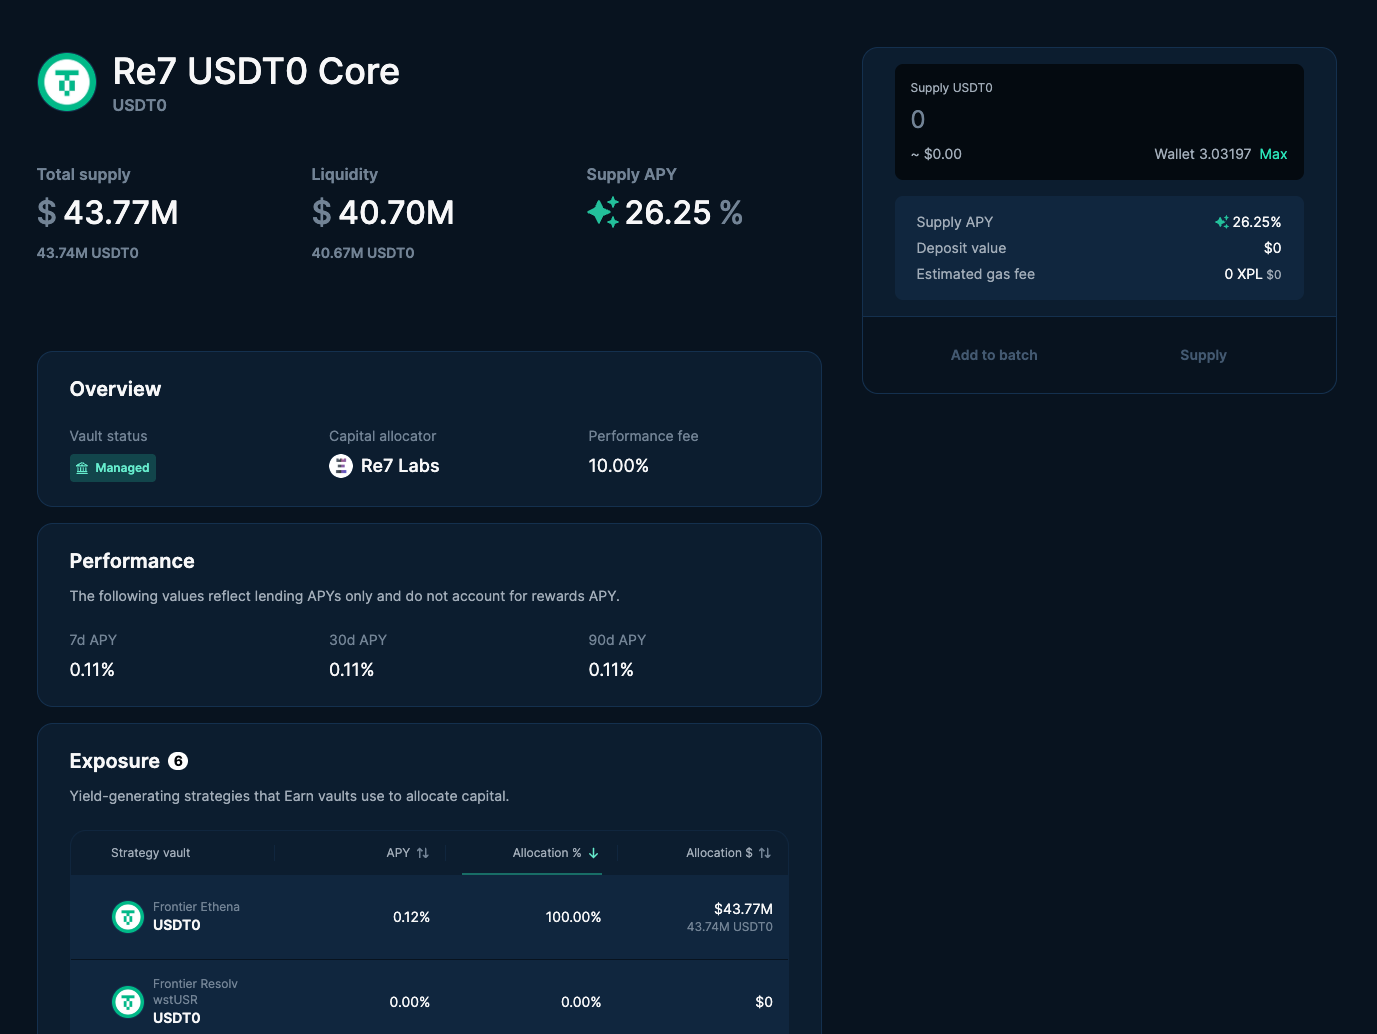Click the sparkle icon beside 26.25 % APY
Image resolution: width=1377 pixels, height=1034 pixels.
pos(603,212)
